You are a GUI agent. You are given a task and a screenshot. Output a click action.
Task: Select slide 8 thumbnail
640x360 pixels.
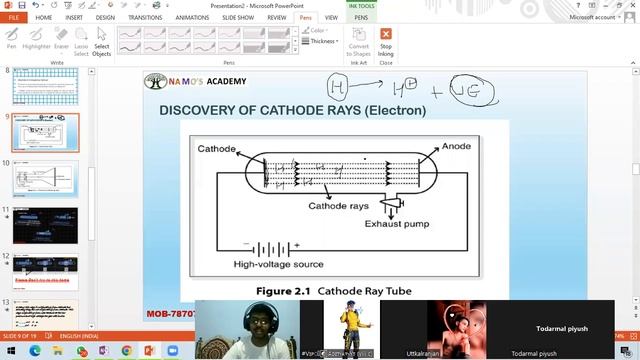tap(45, 86)
